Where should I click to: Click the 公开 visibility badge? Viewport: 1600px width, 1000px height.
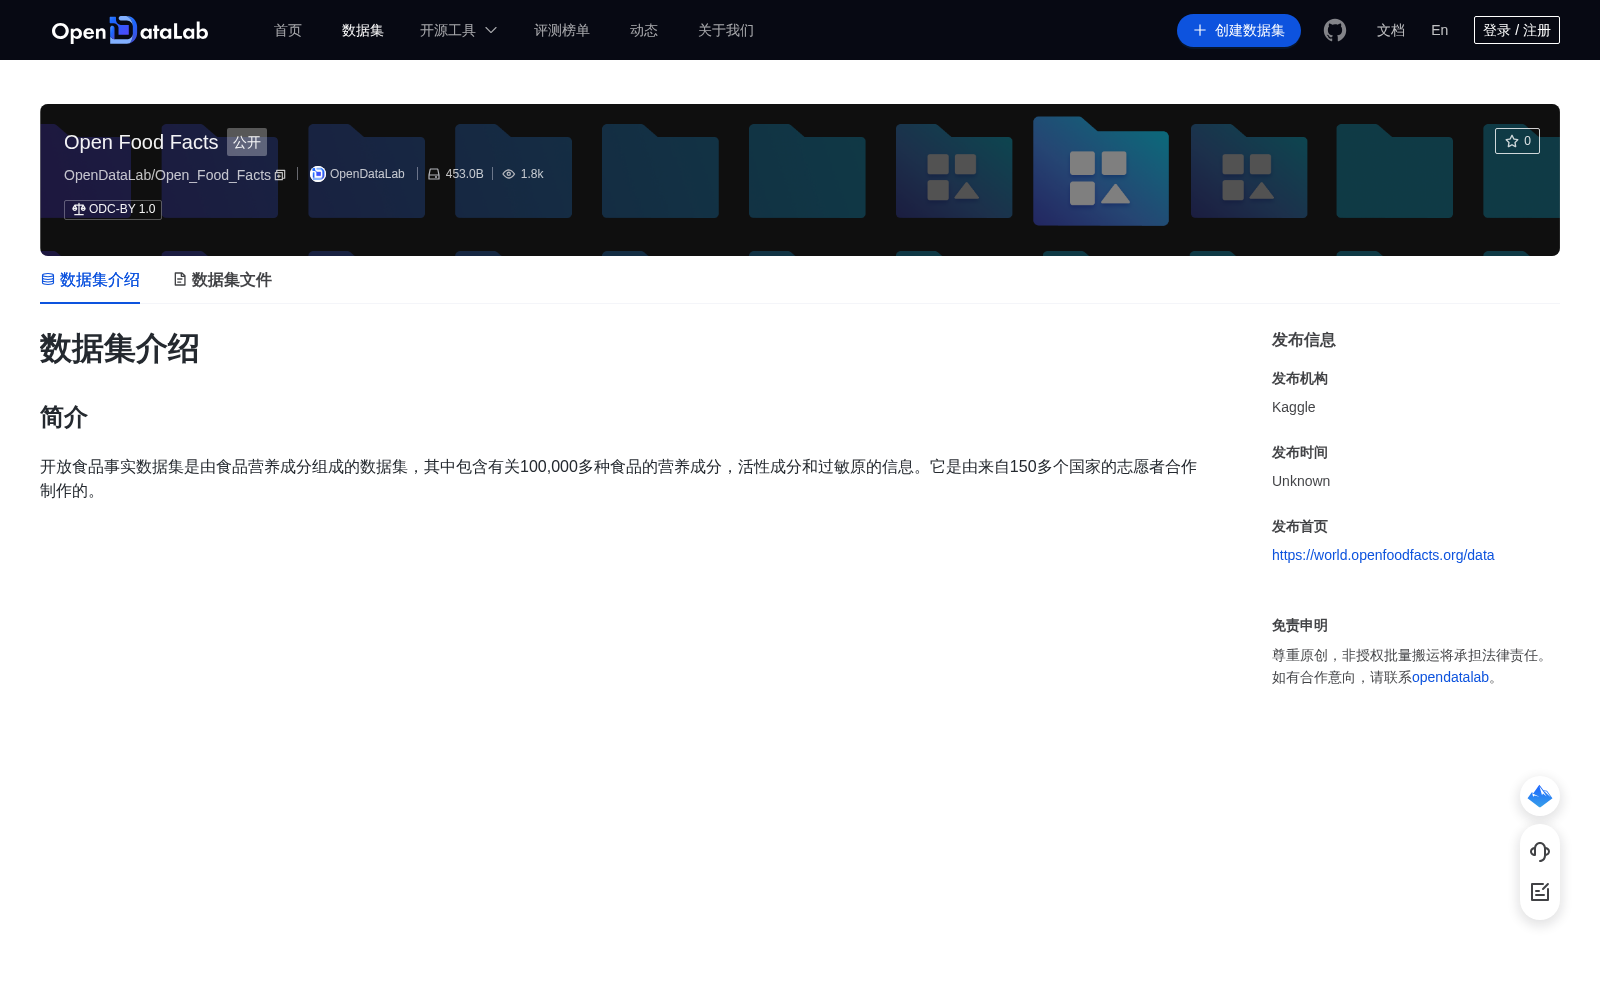click(x=247, y=142)
